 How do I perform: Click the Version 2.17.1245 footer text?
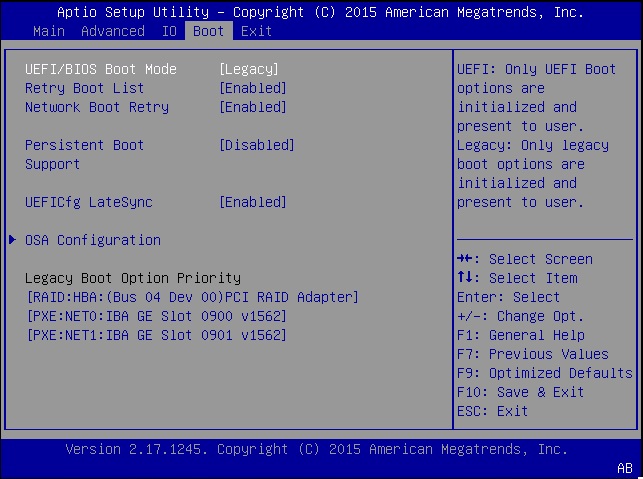tap(317, 449)
